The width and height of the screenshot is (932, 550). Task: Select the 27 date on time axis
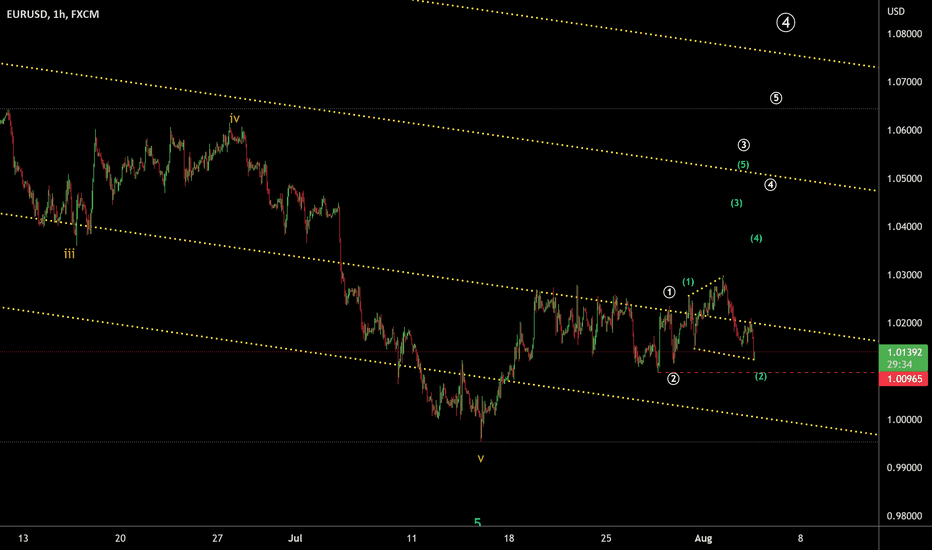(218, 539)
